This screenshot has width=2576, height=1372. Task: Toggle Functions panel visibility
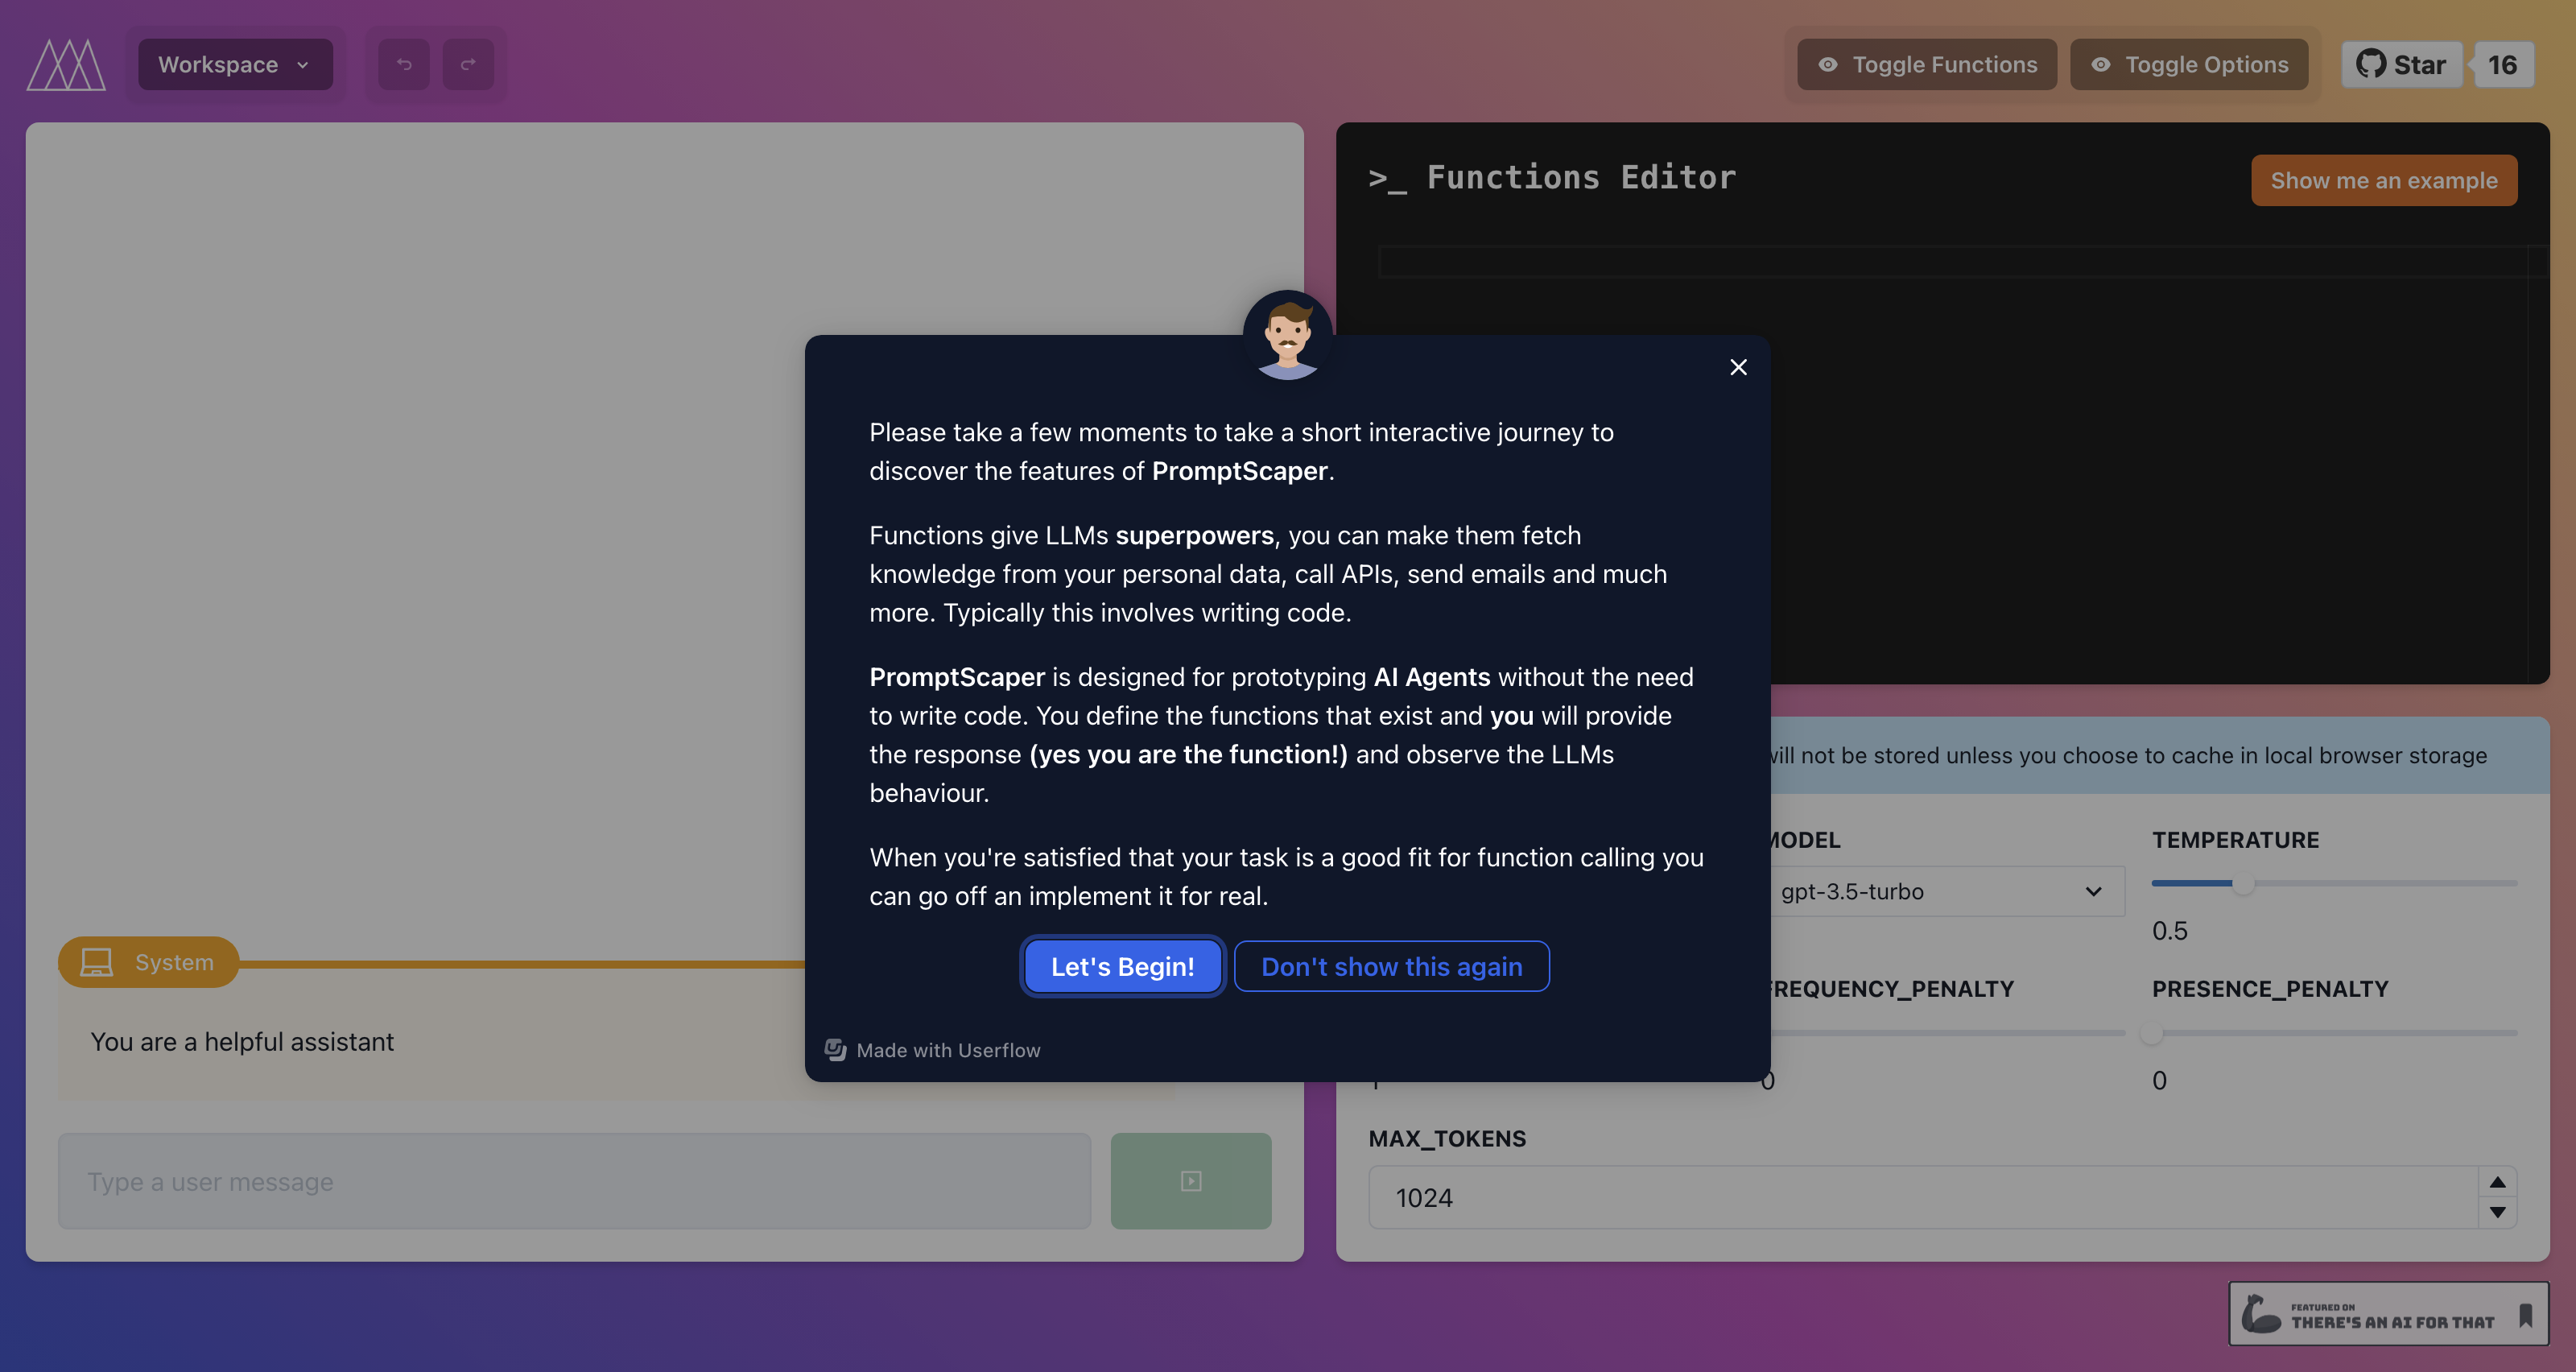pyautogui.click(x=1926, y=65)
